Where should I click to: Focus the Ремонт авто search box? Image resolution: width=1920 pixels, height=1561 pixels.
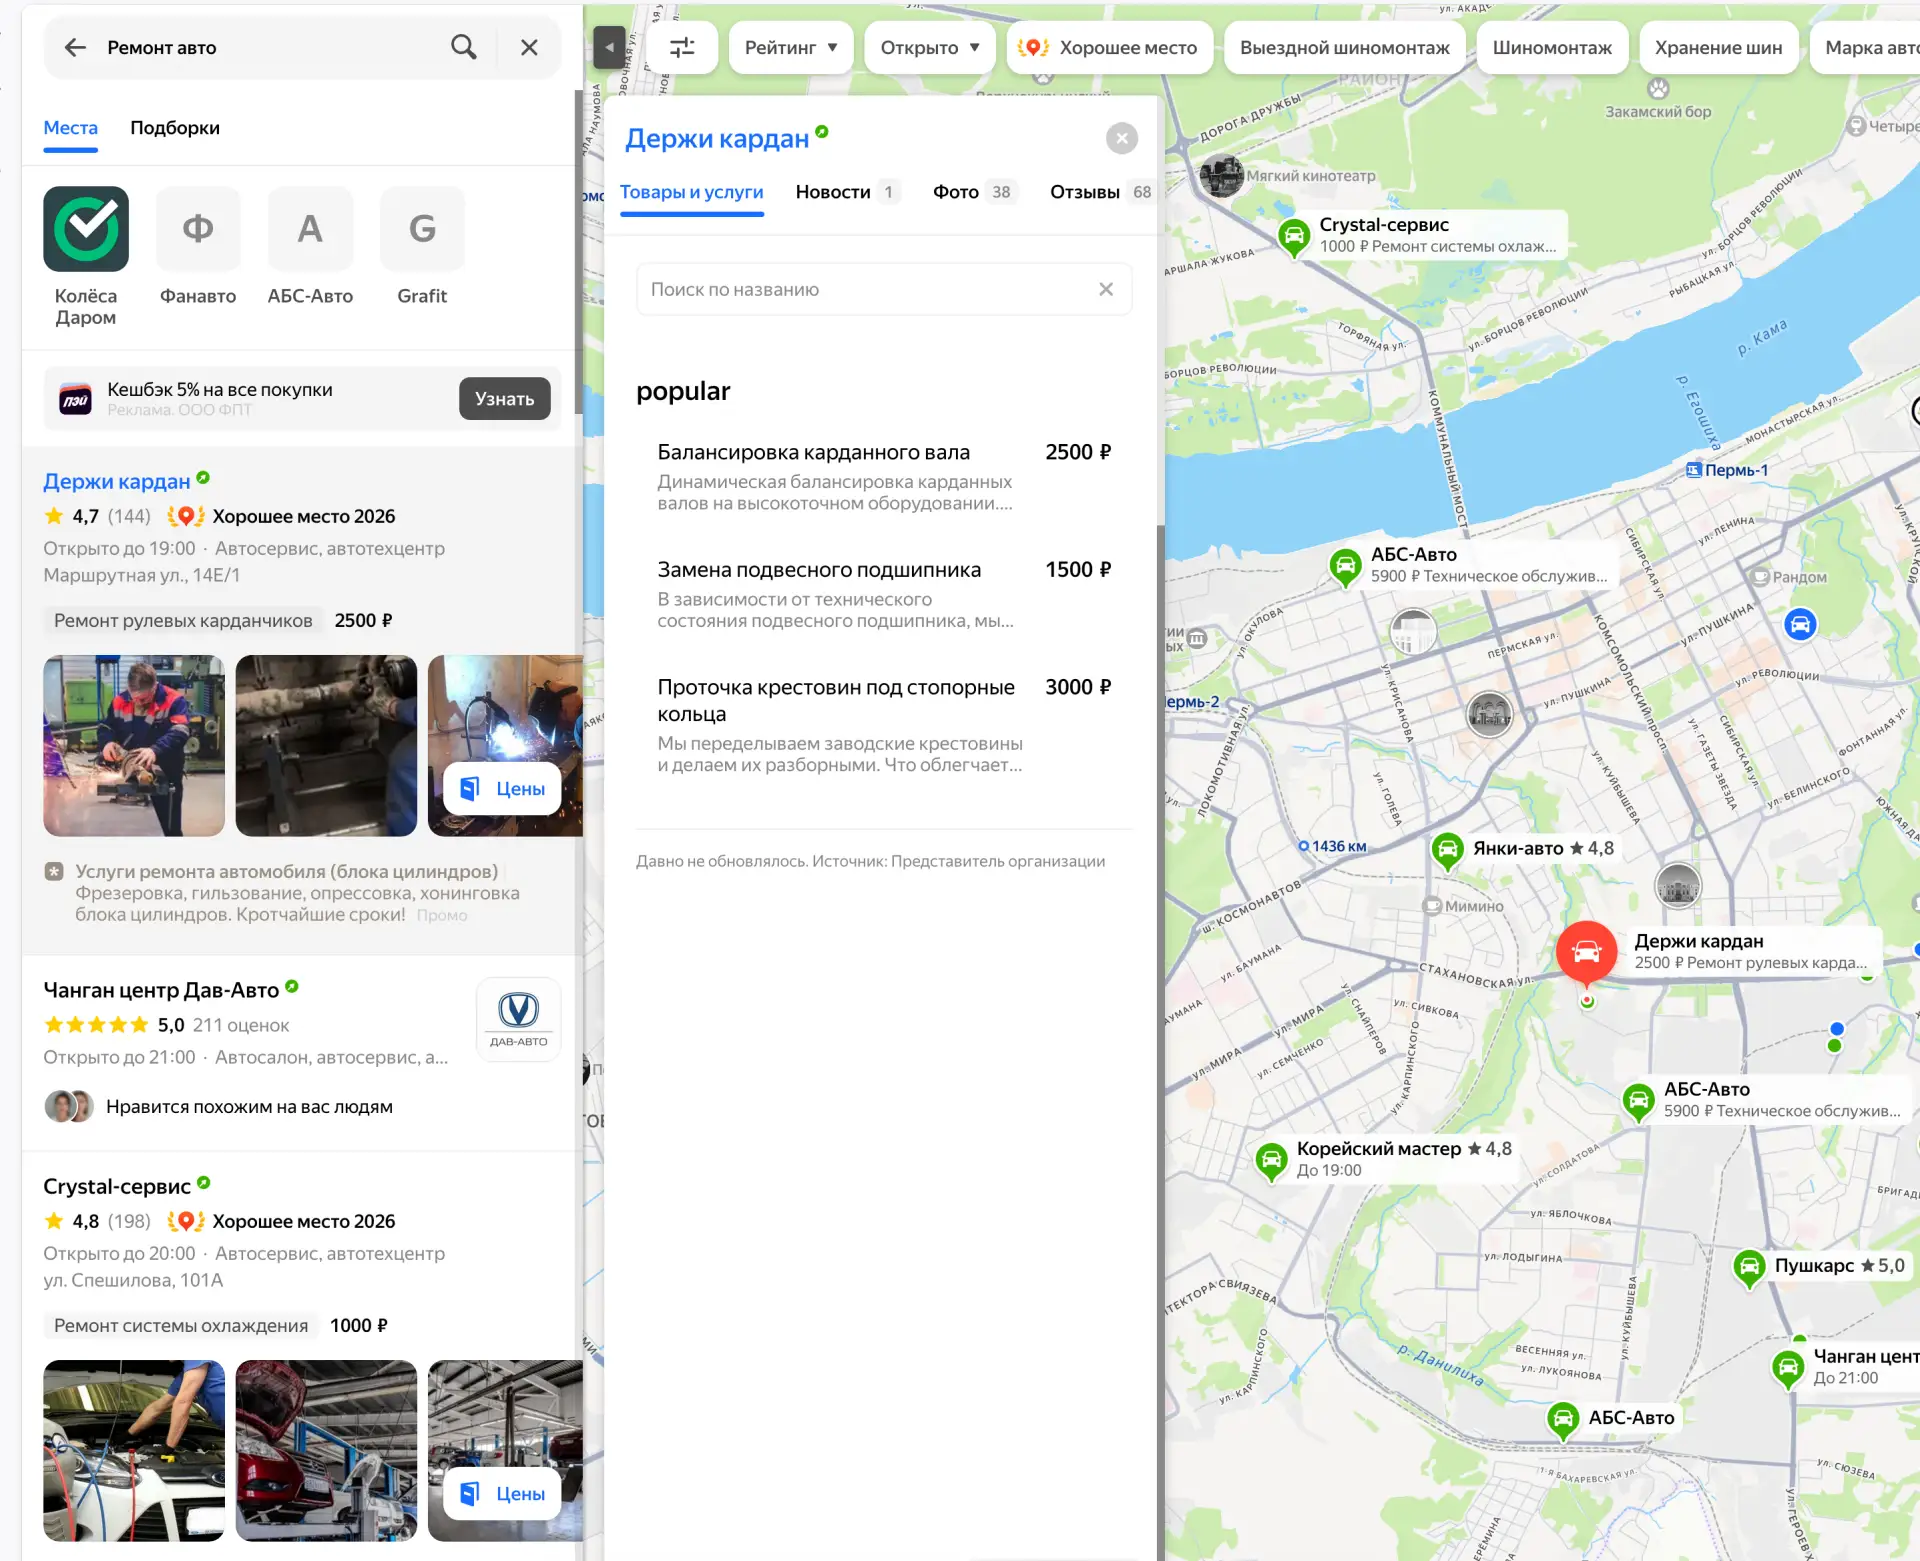point(270,47)
